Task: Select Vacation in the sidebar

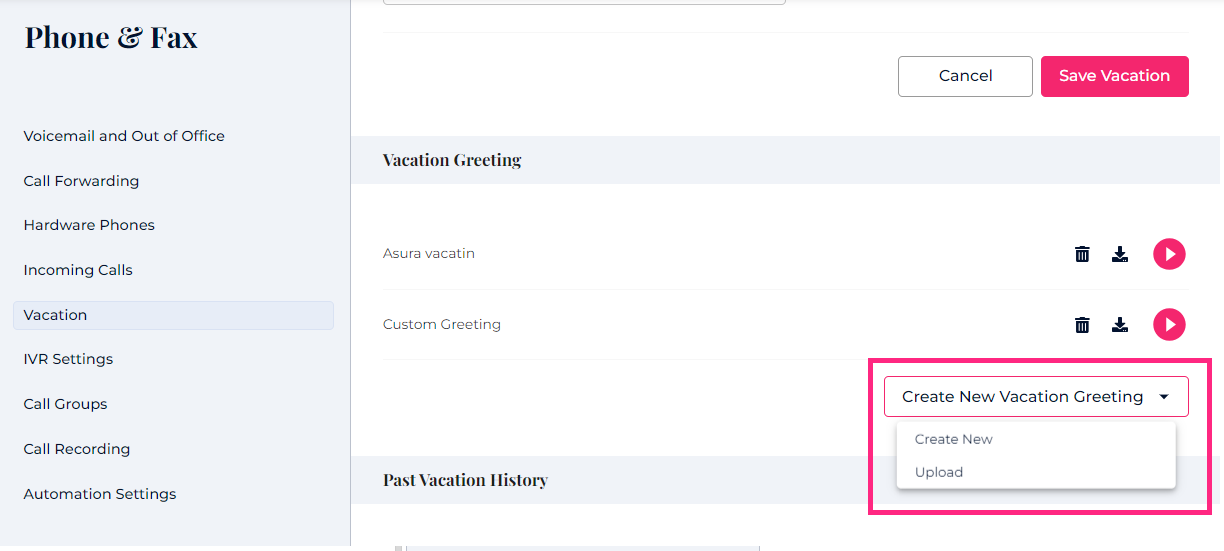Action: pyautogui.click(x=55, y=315)
